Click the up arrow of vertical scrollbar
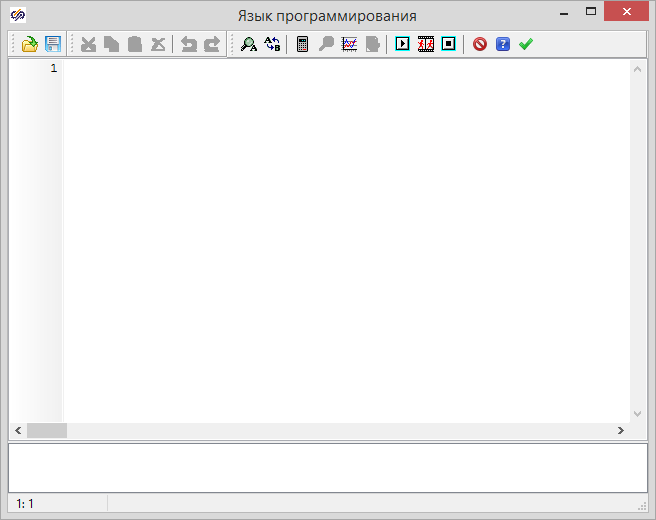 pos(637,69)
